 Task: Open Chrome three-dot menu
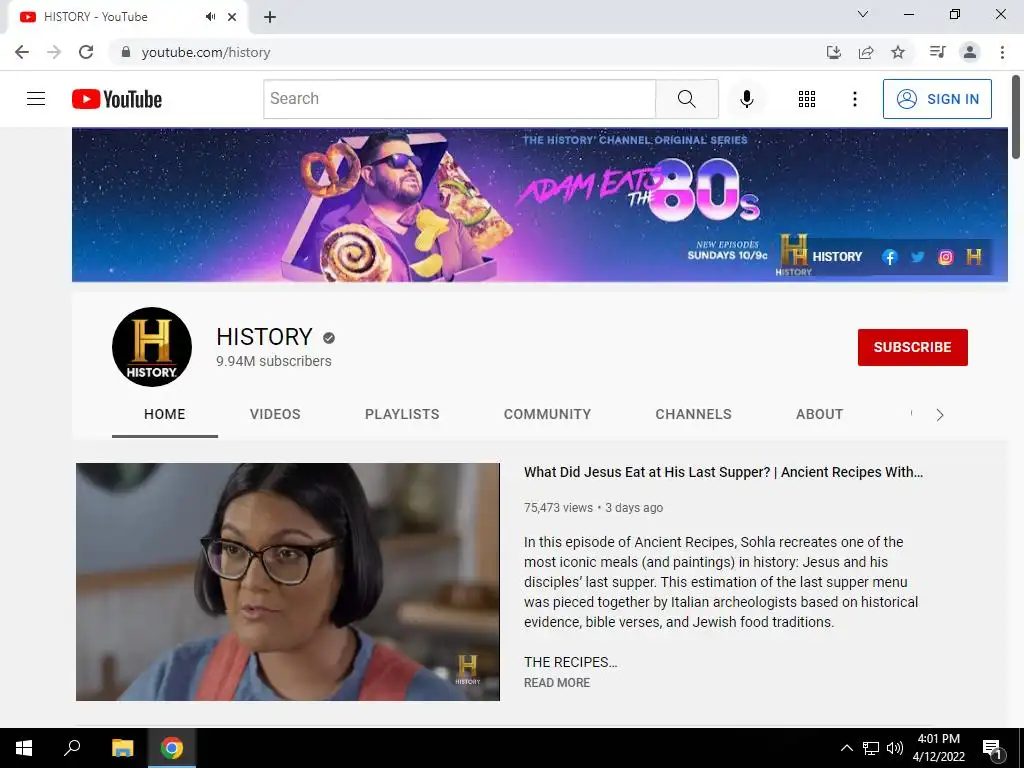point(1002,52)
